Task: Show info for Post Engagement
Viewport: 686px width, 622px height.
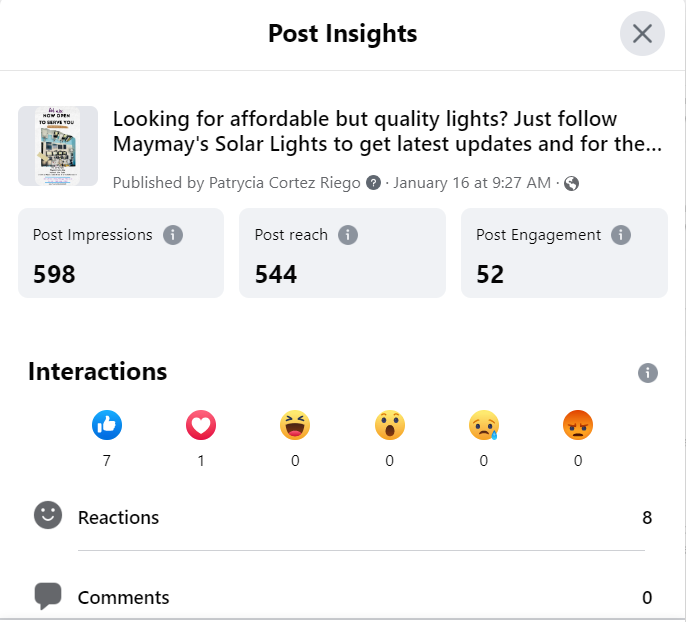Action: click(621, 235)
